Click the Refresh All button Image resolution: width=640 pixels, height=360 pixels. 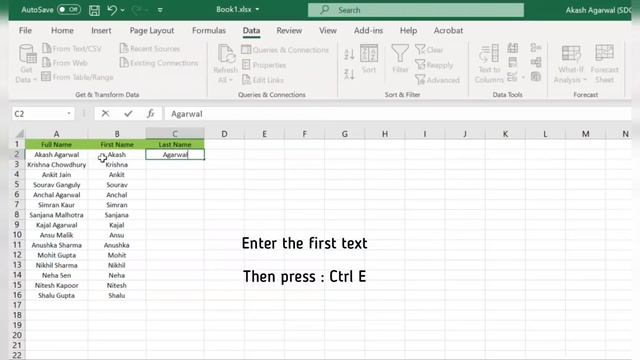pos(225,63)
